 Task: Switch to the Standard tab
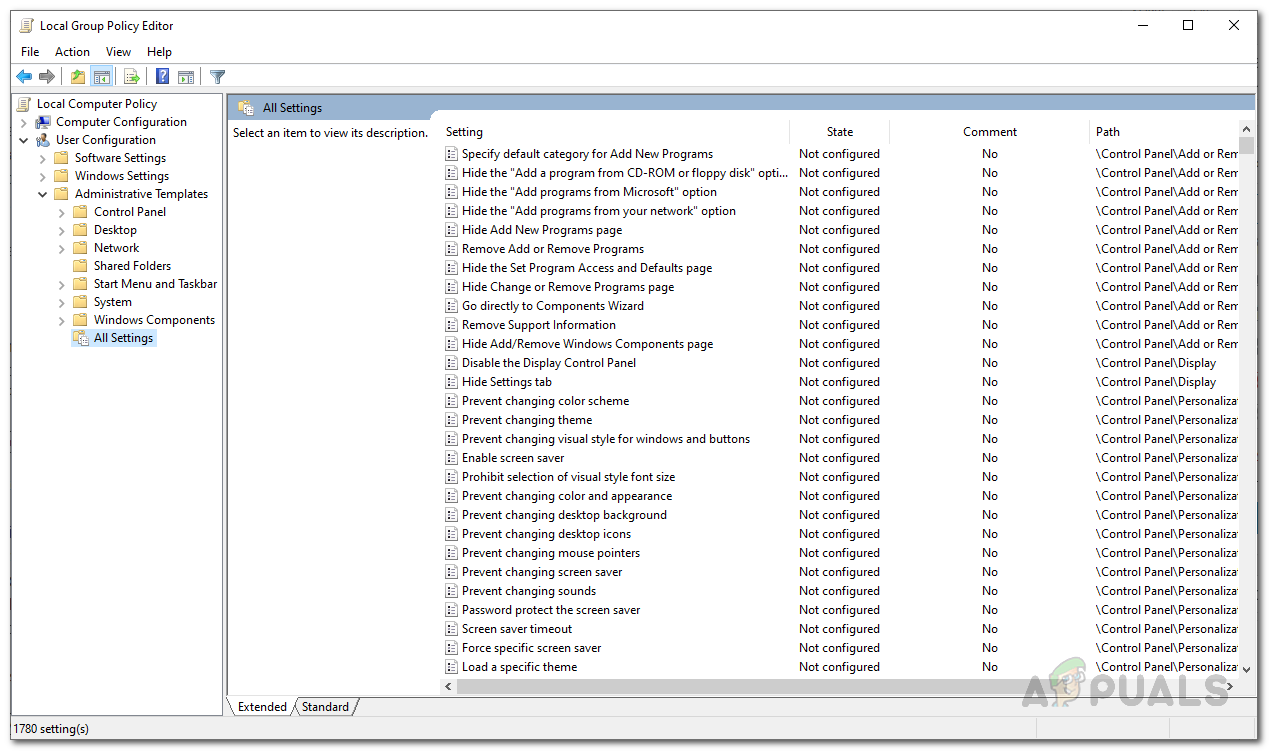(325, 707)
